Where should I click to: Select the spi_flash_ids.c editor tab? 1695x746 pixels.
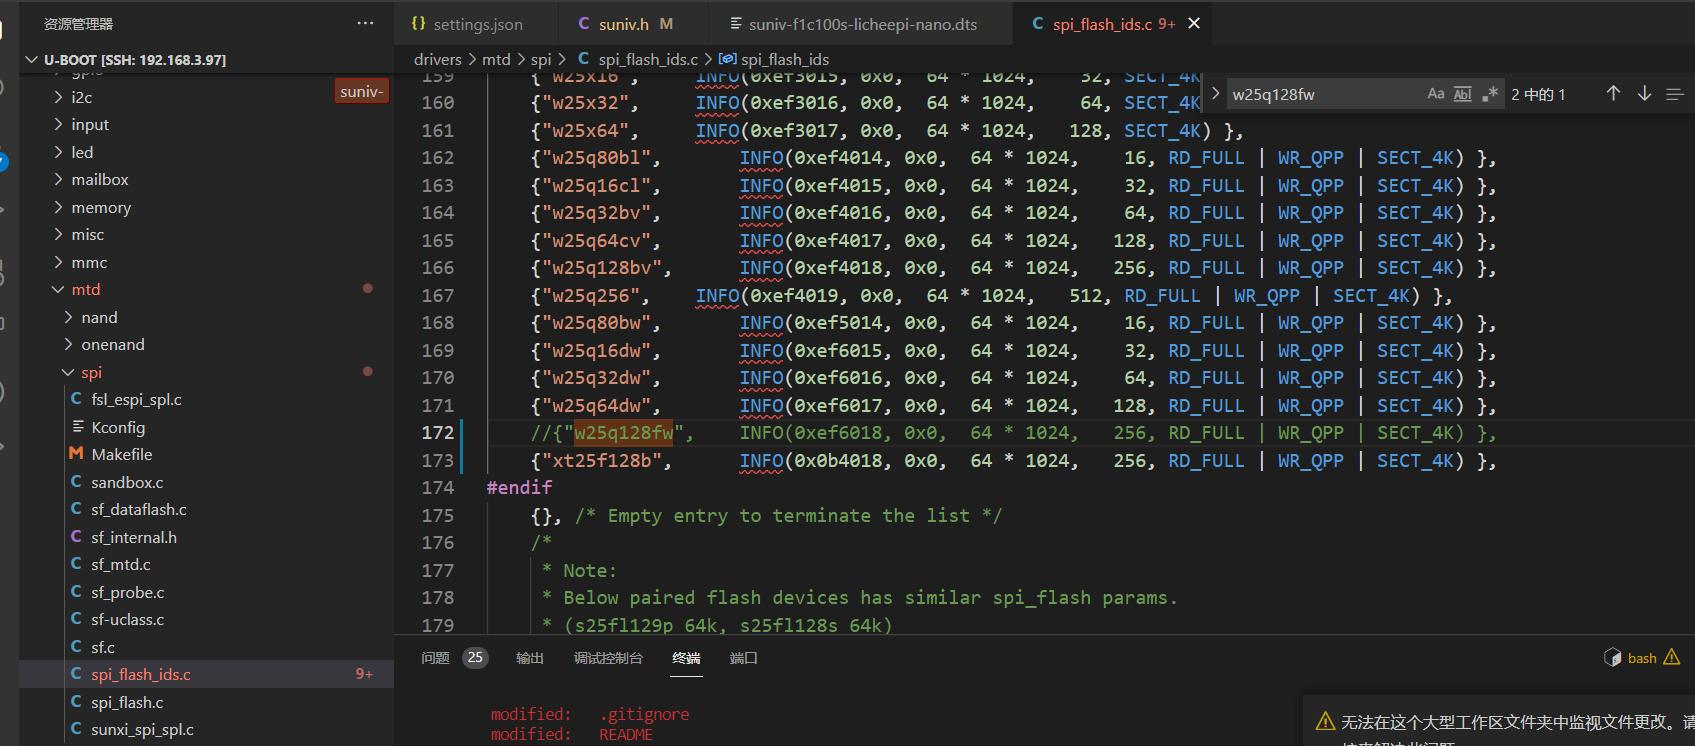tap(1103, 24)
